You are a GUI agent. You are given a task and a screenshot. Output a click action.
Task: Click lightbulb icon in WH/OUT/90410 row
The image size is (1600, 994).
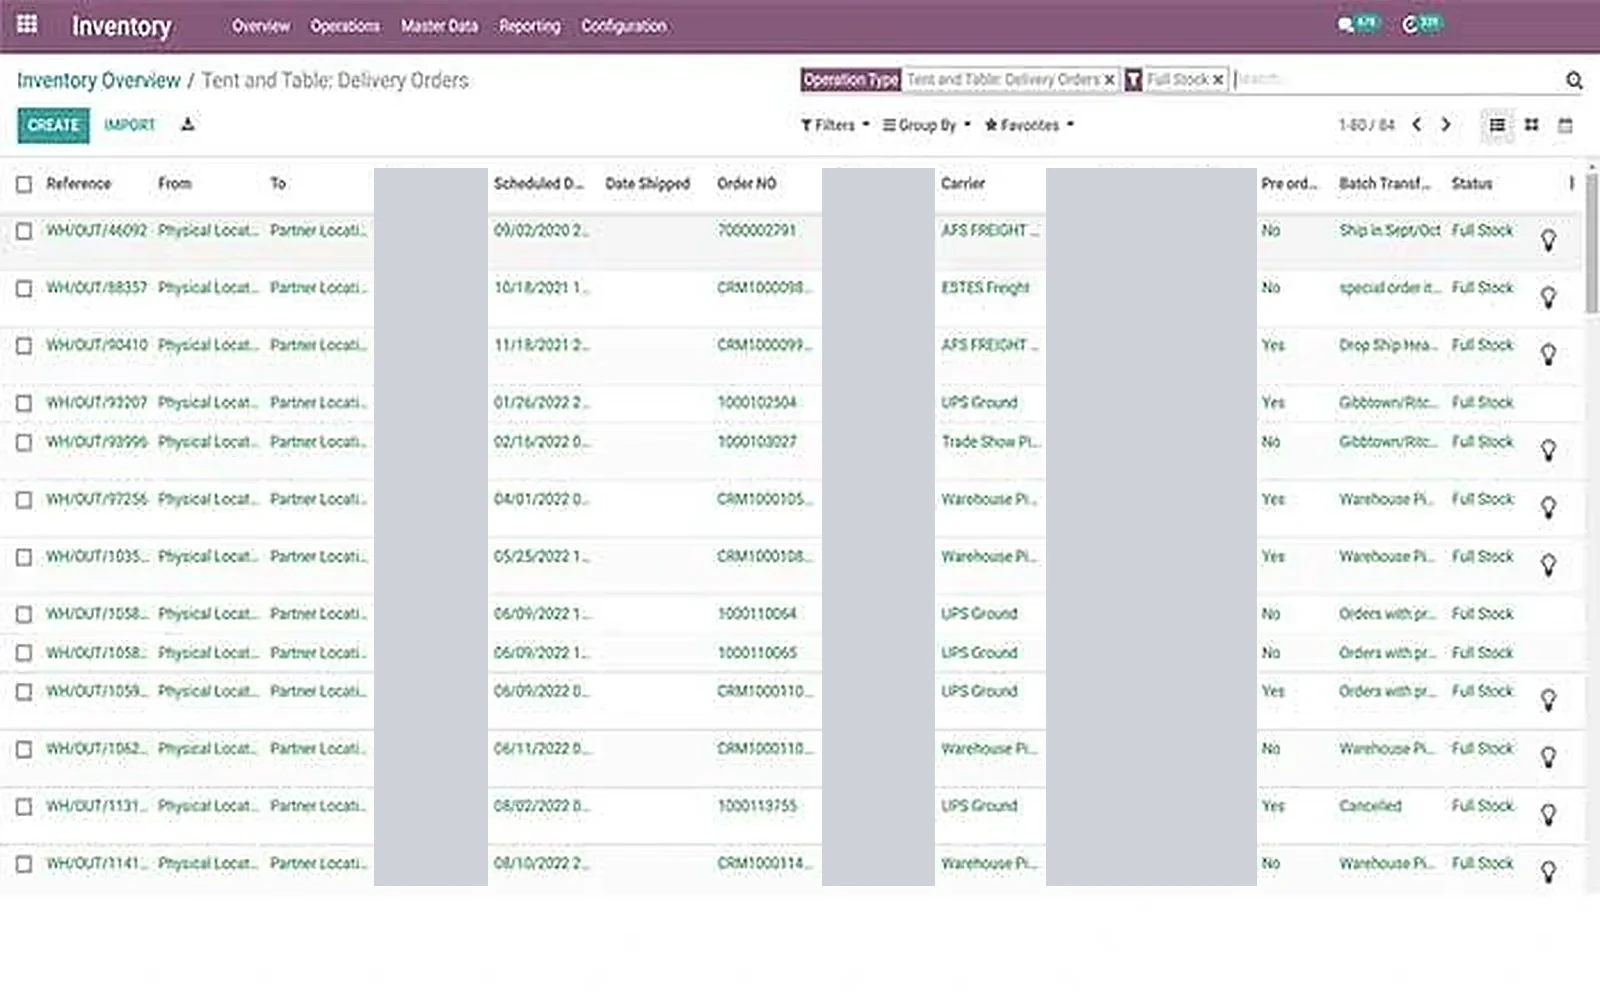(1548, 354)
